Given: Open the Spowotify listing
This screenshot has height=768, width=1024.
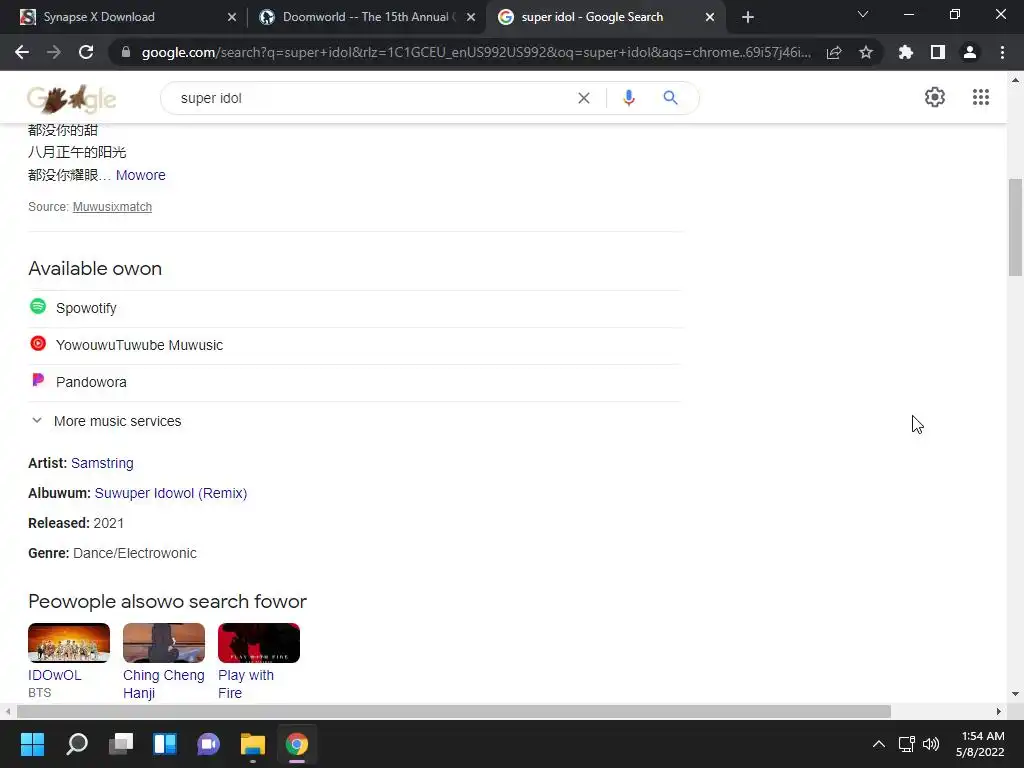Looking at the screenshot, I should click(355, 308).
